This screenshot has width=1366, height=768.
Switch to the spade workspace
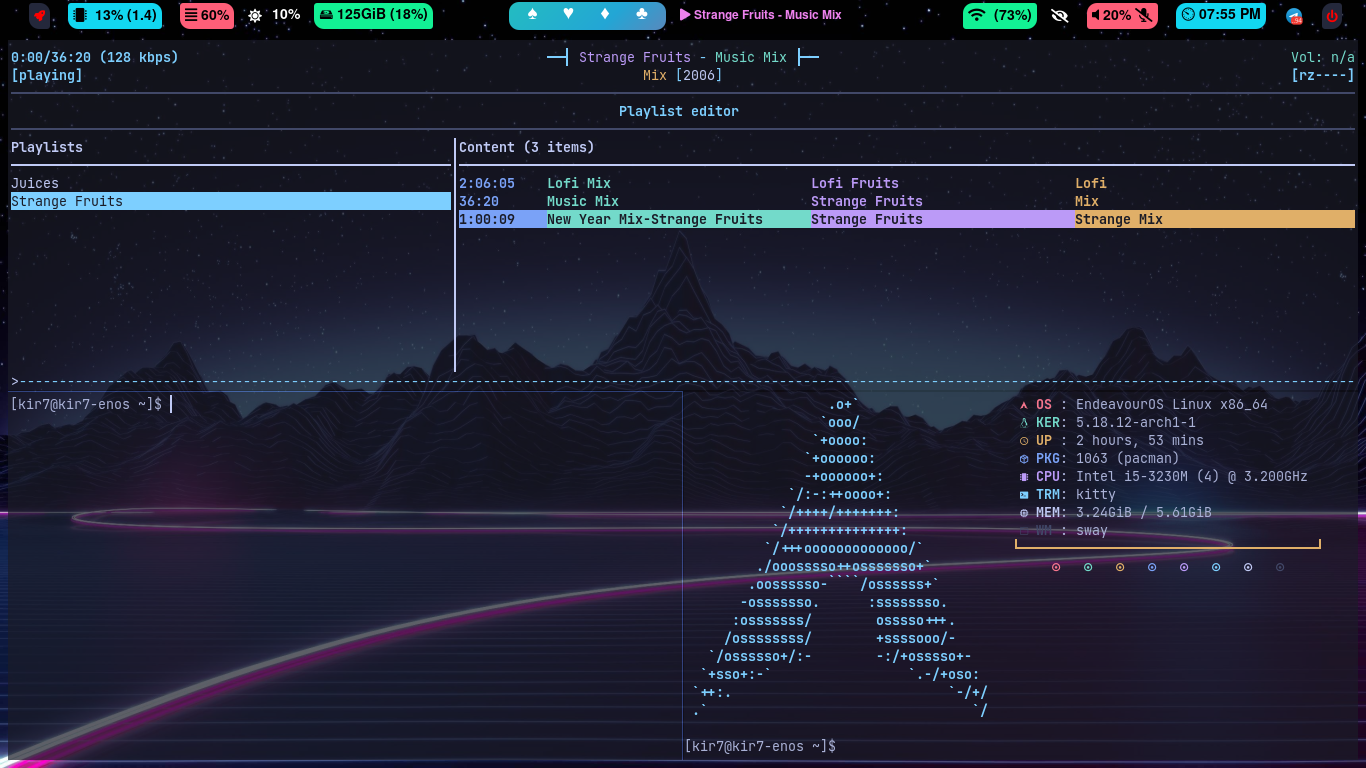[x=533, y=14]
